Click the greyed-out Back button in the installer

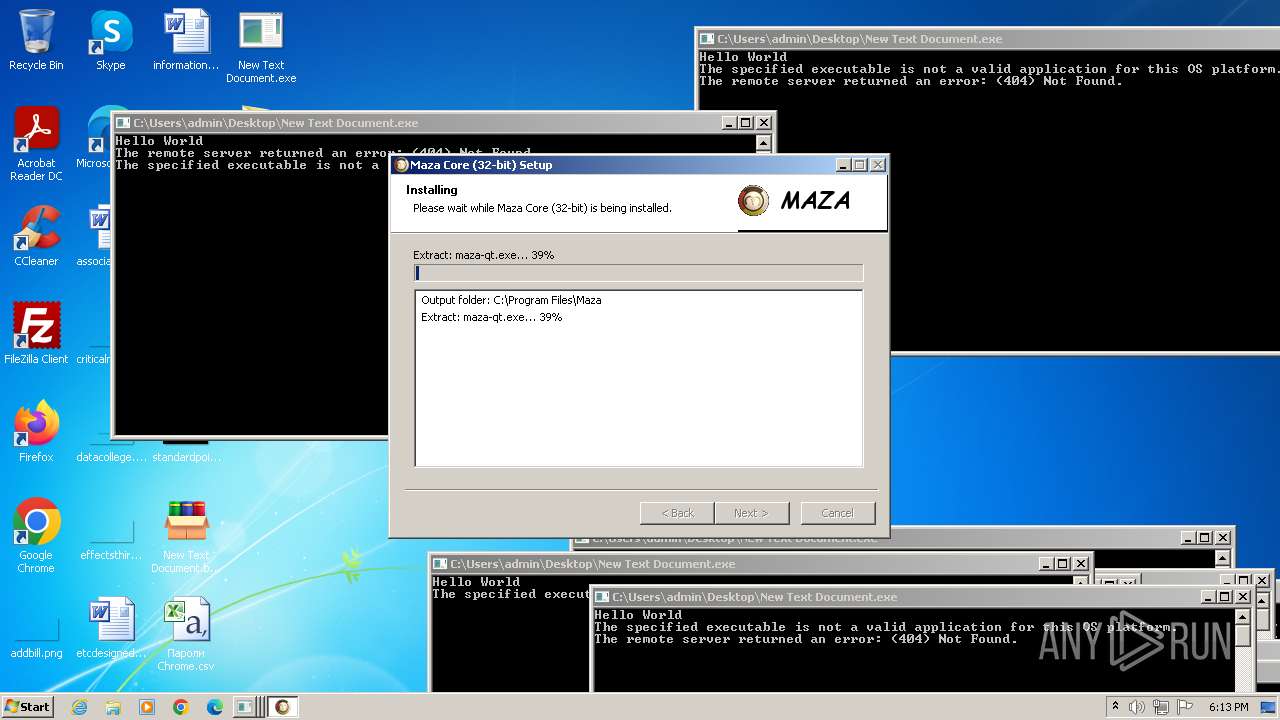[x=677, y=513]
